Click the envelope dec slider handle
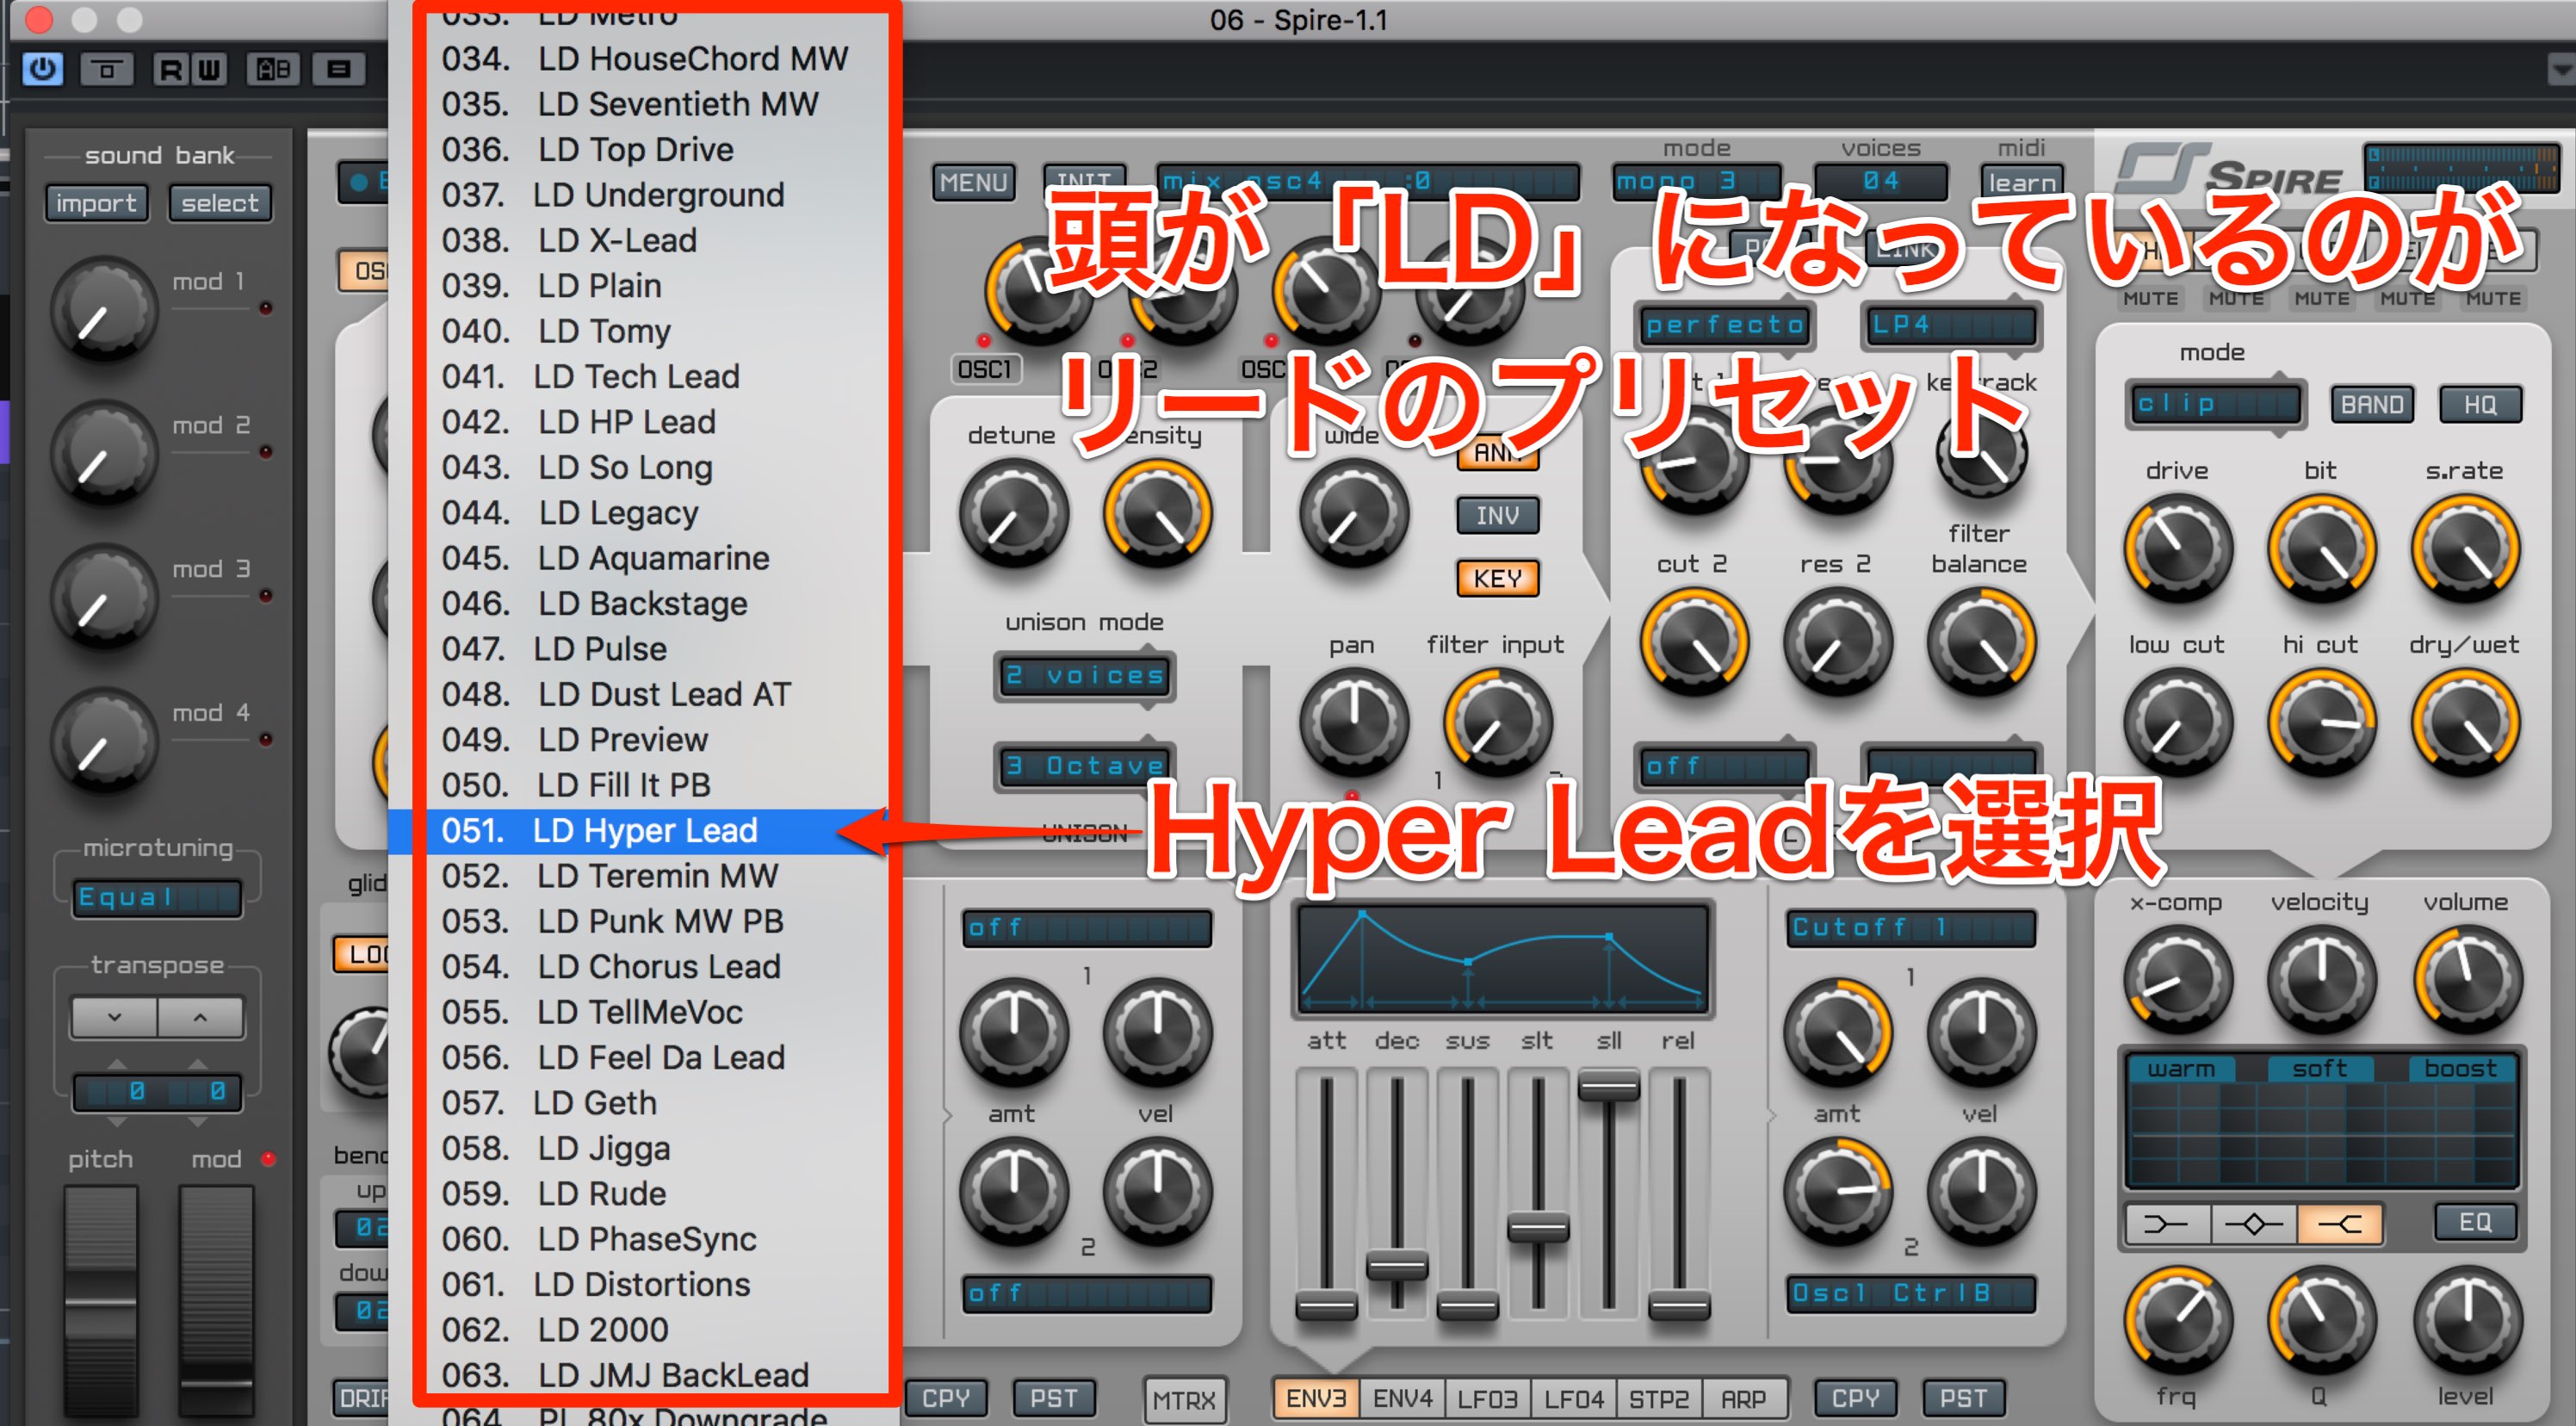 point(1396,1267)
